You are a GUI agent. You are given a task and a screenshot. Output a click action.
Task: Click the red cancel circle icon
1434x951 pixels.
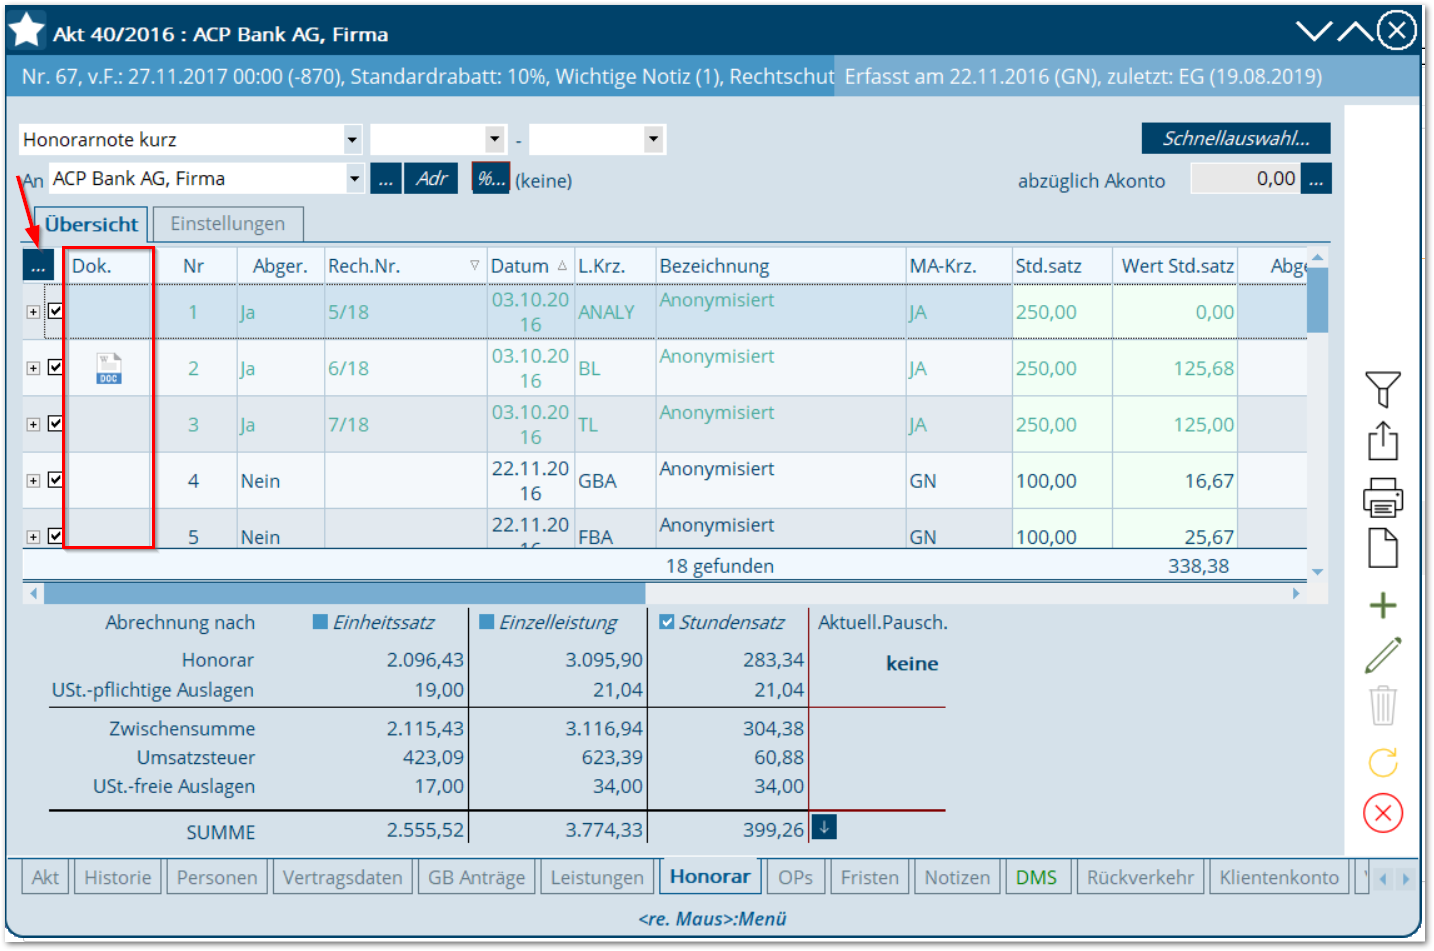tap(1382, 813)
